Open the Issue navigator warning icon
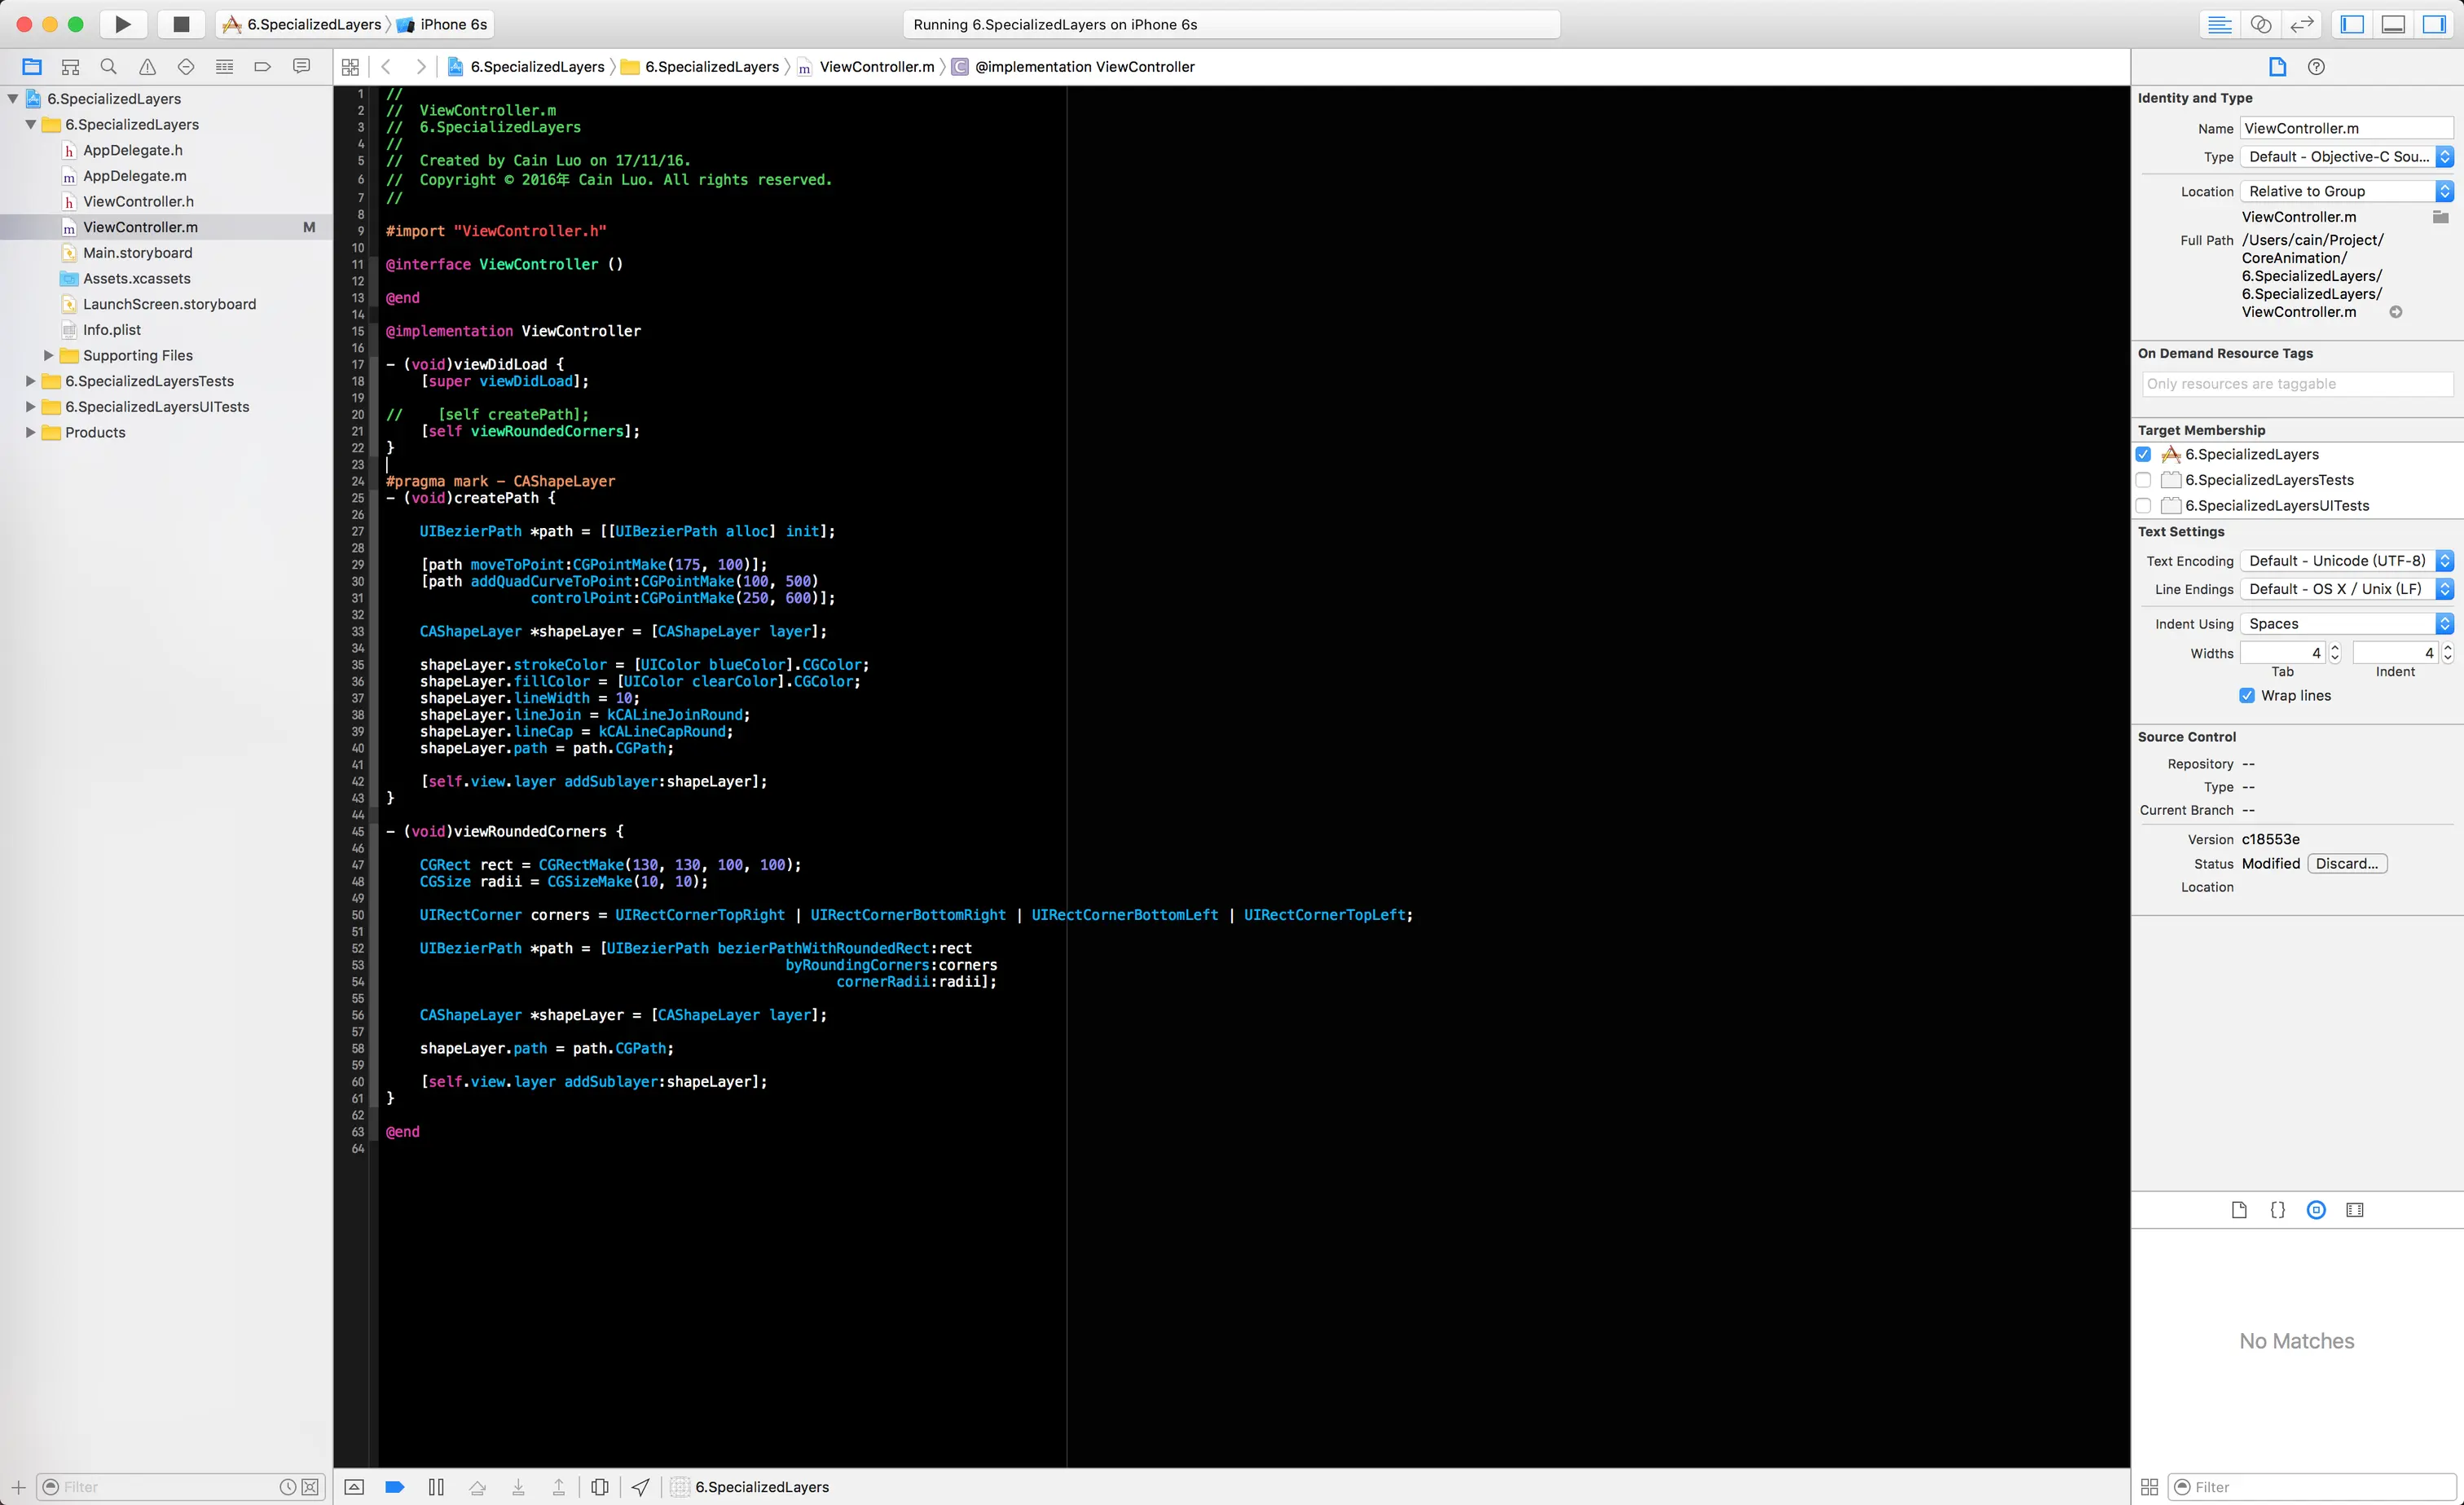Viewport: 2464px width, 1505px height. [148, 67]
